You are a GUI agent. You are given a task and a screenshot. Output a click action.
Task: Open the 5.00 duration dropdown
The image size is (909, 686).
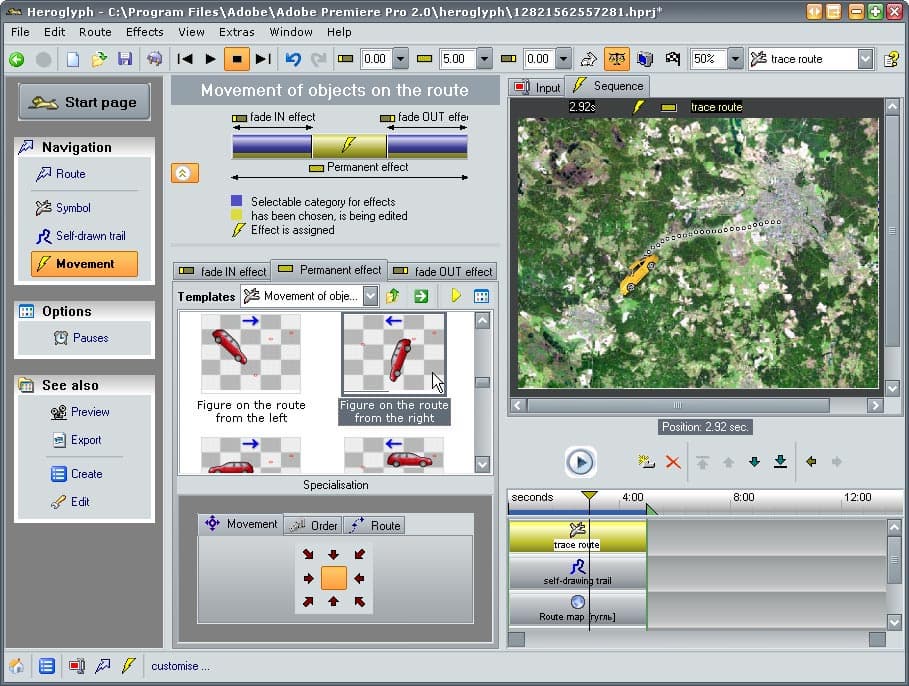click(485, 59)
